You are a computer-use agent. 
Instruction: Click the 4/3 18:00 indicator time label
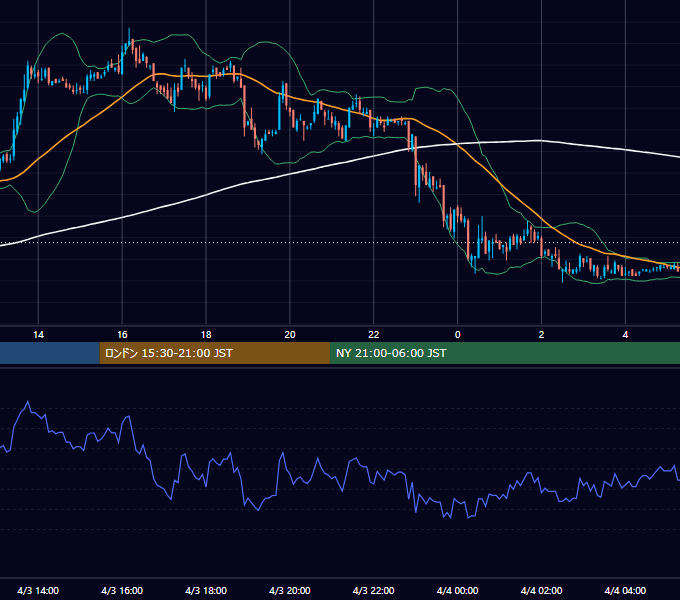[206, 590]
